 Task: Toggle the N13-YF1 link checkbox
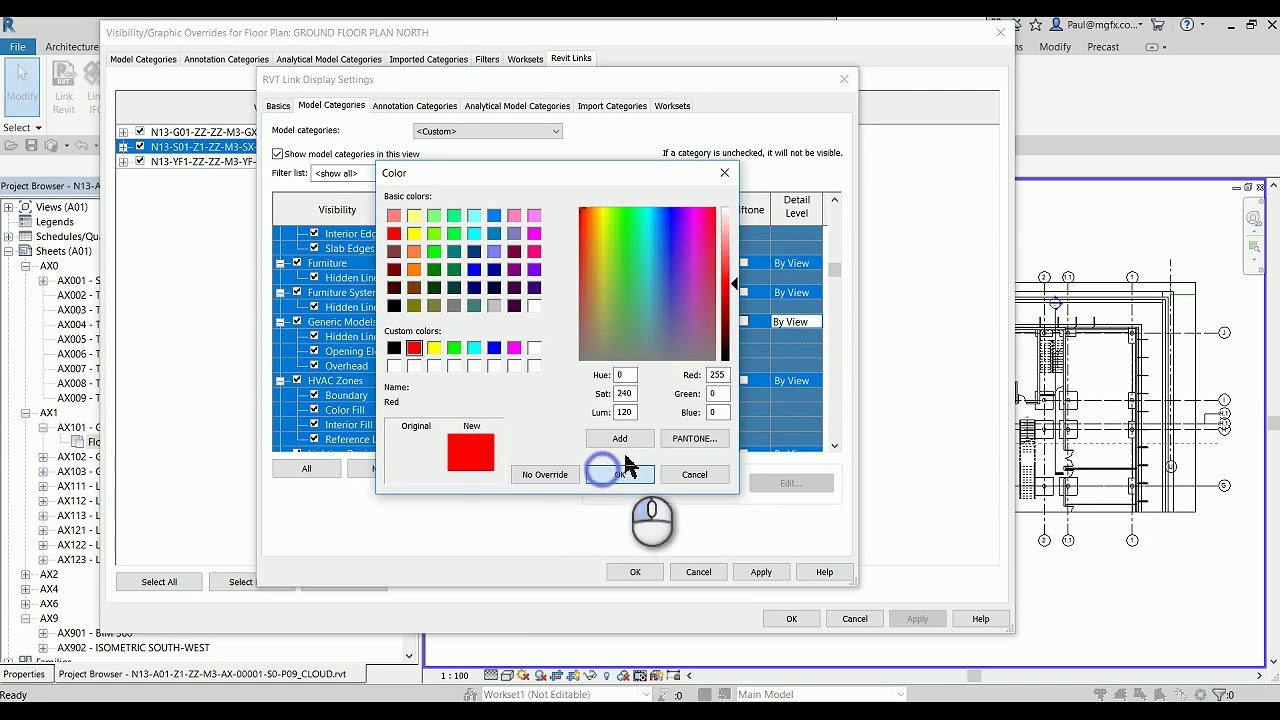click(140, 161)
